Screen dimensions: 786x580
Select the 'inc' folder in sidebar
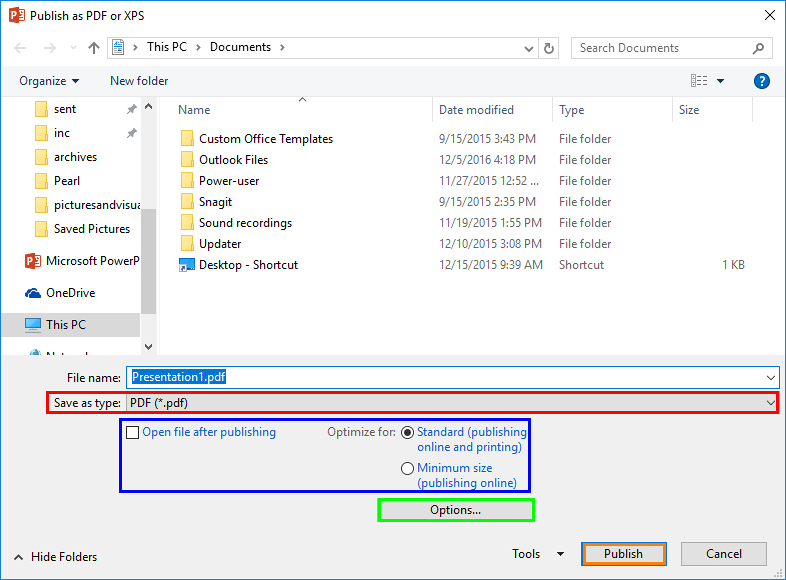click(62, 133)
